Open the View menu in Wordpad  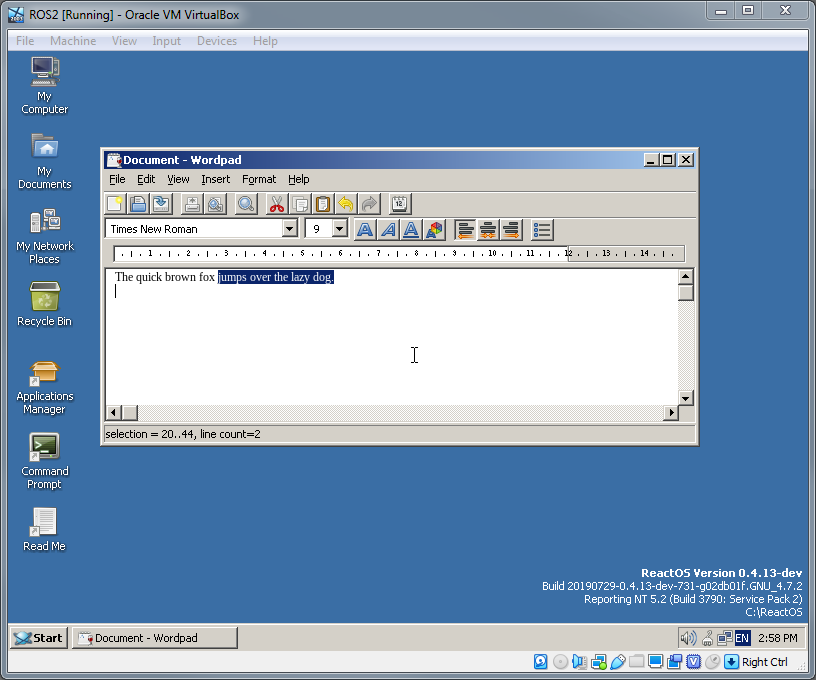point(178,179)
